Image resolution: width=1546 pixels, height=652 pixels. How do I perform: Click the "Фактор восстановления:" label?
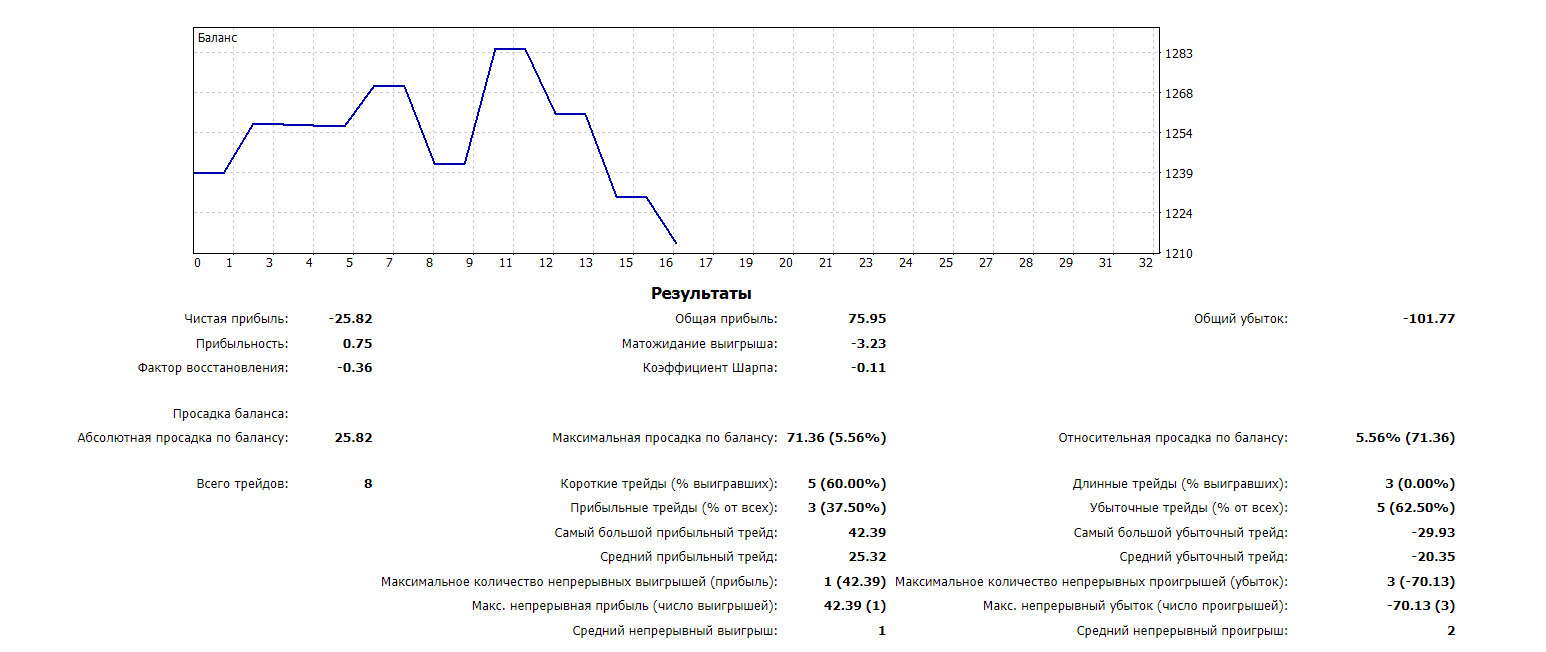[x=213, y=367]
